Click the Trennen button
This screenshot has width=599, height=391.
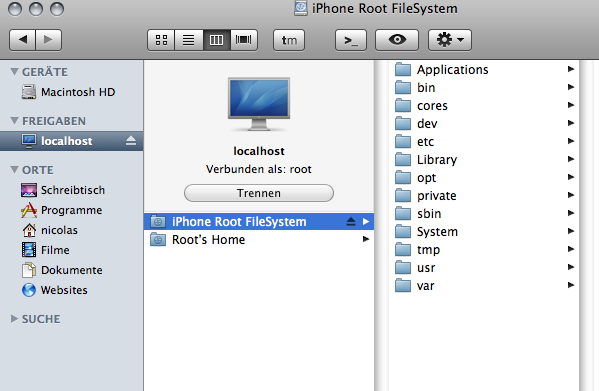pos(259,193)
